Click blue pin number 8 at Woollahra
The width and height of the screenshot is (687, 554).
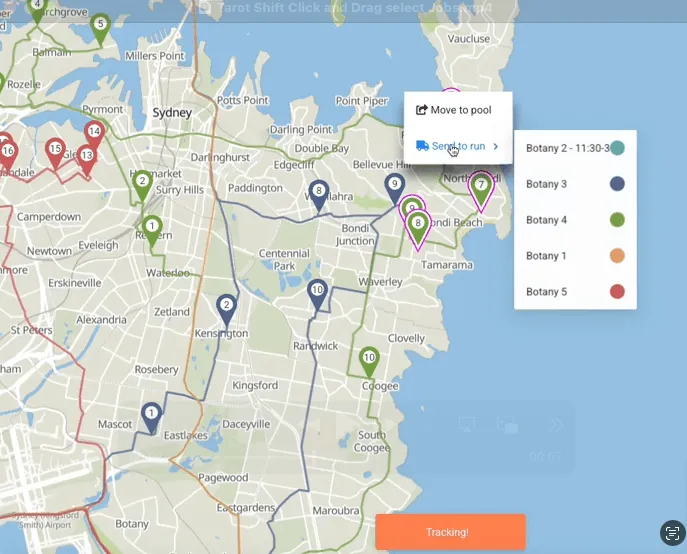click(x=319, y=196)
